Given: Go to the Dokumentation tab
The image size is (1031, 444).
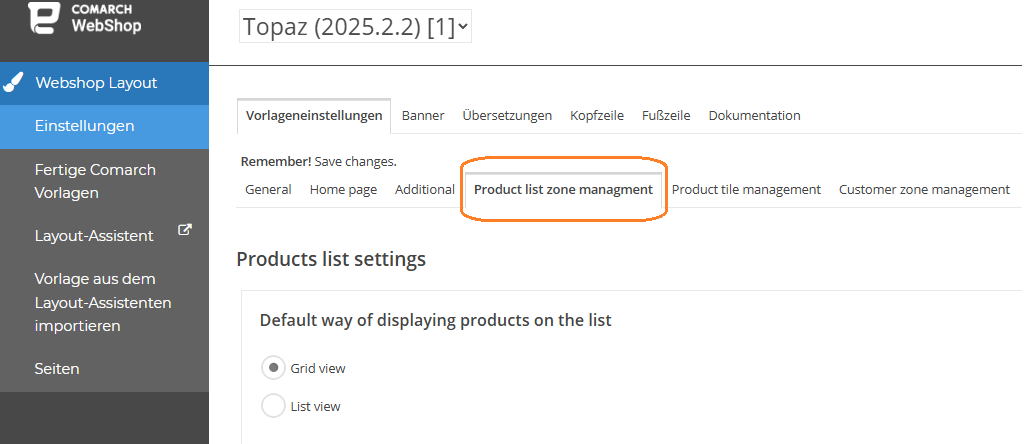Looking at the screenshot, I should 754,116.
